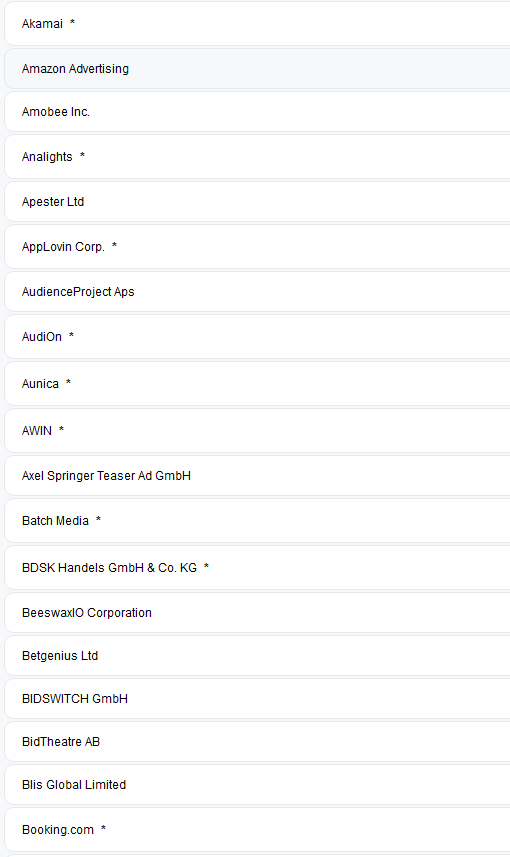Expand Amobee Inc. vendor details
This screenshot has width=510, height=857.
tap(257, 112)
